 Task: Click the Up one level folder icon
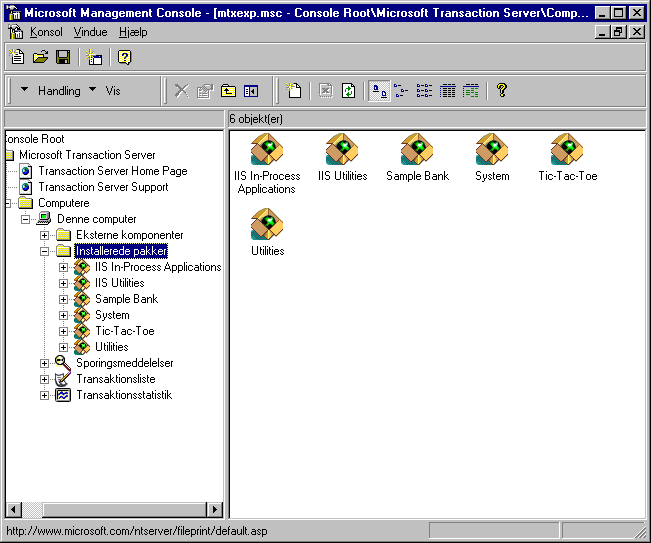click(228, 90)
